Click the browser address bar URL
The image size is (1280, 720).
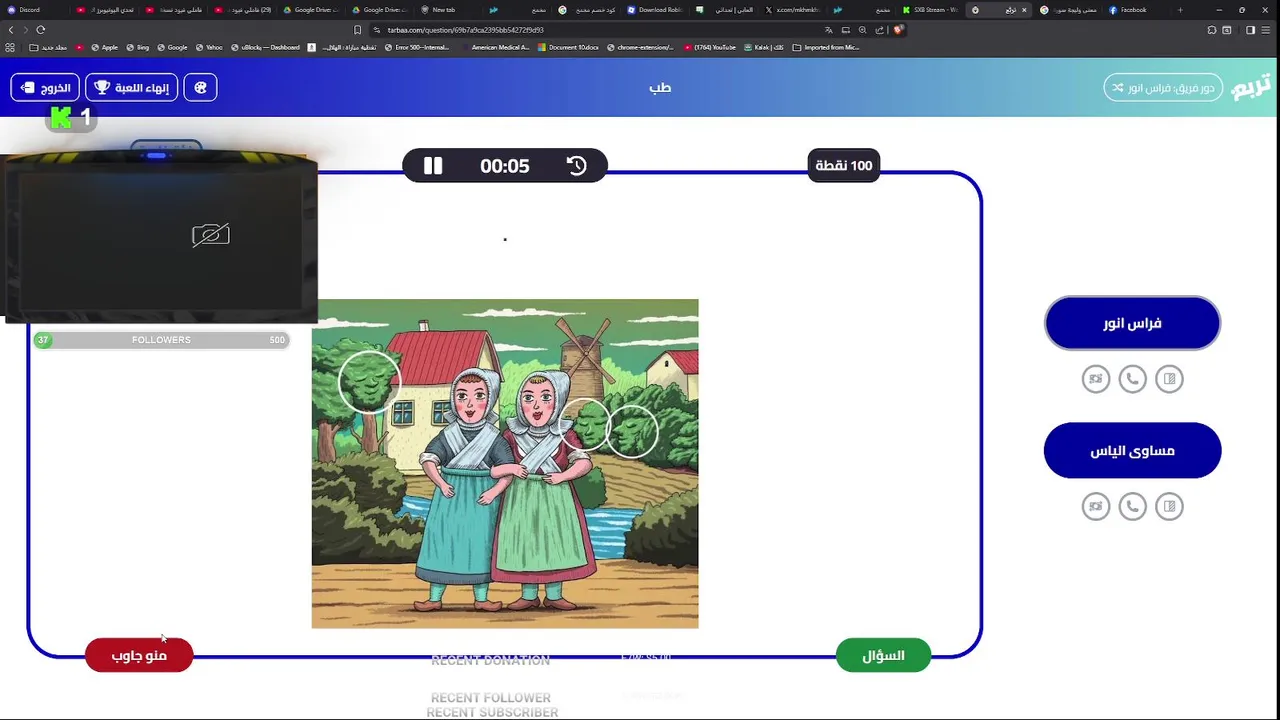pos(466,30)
